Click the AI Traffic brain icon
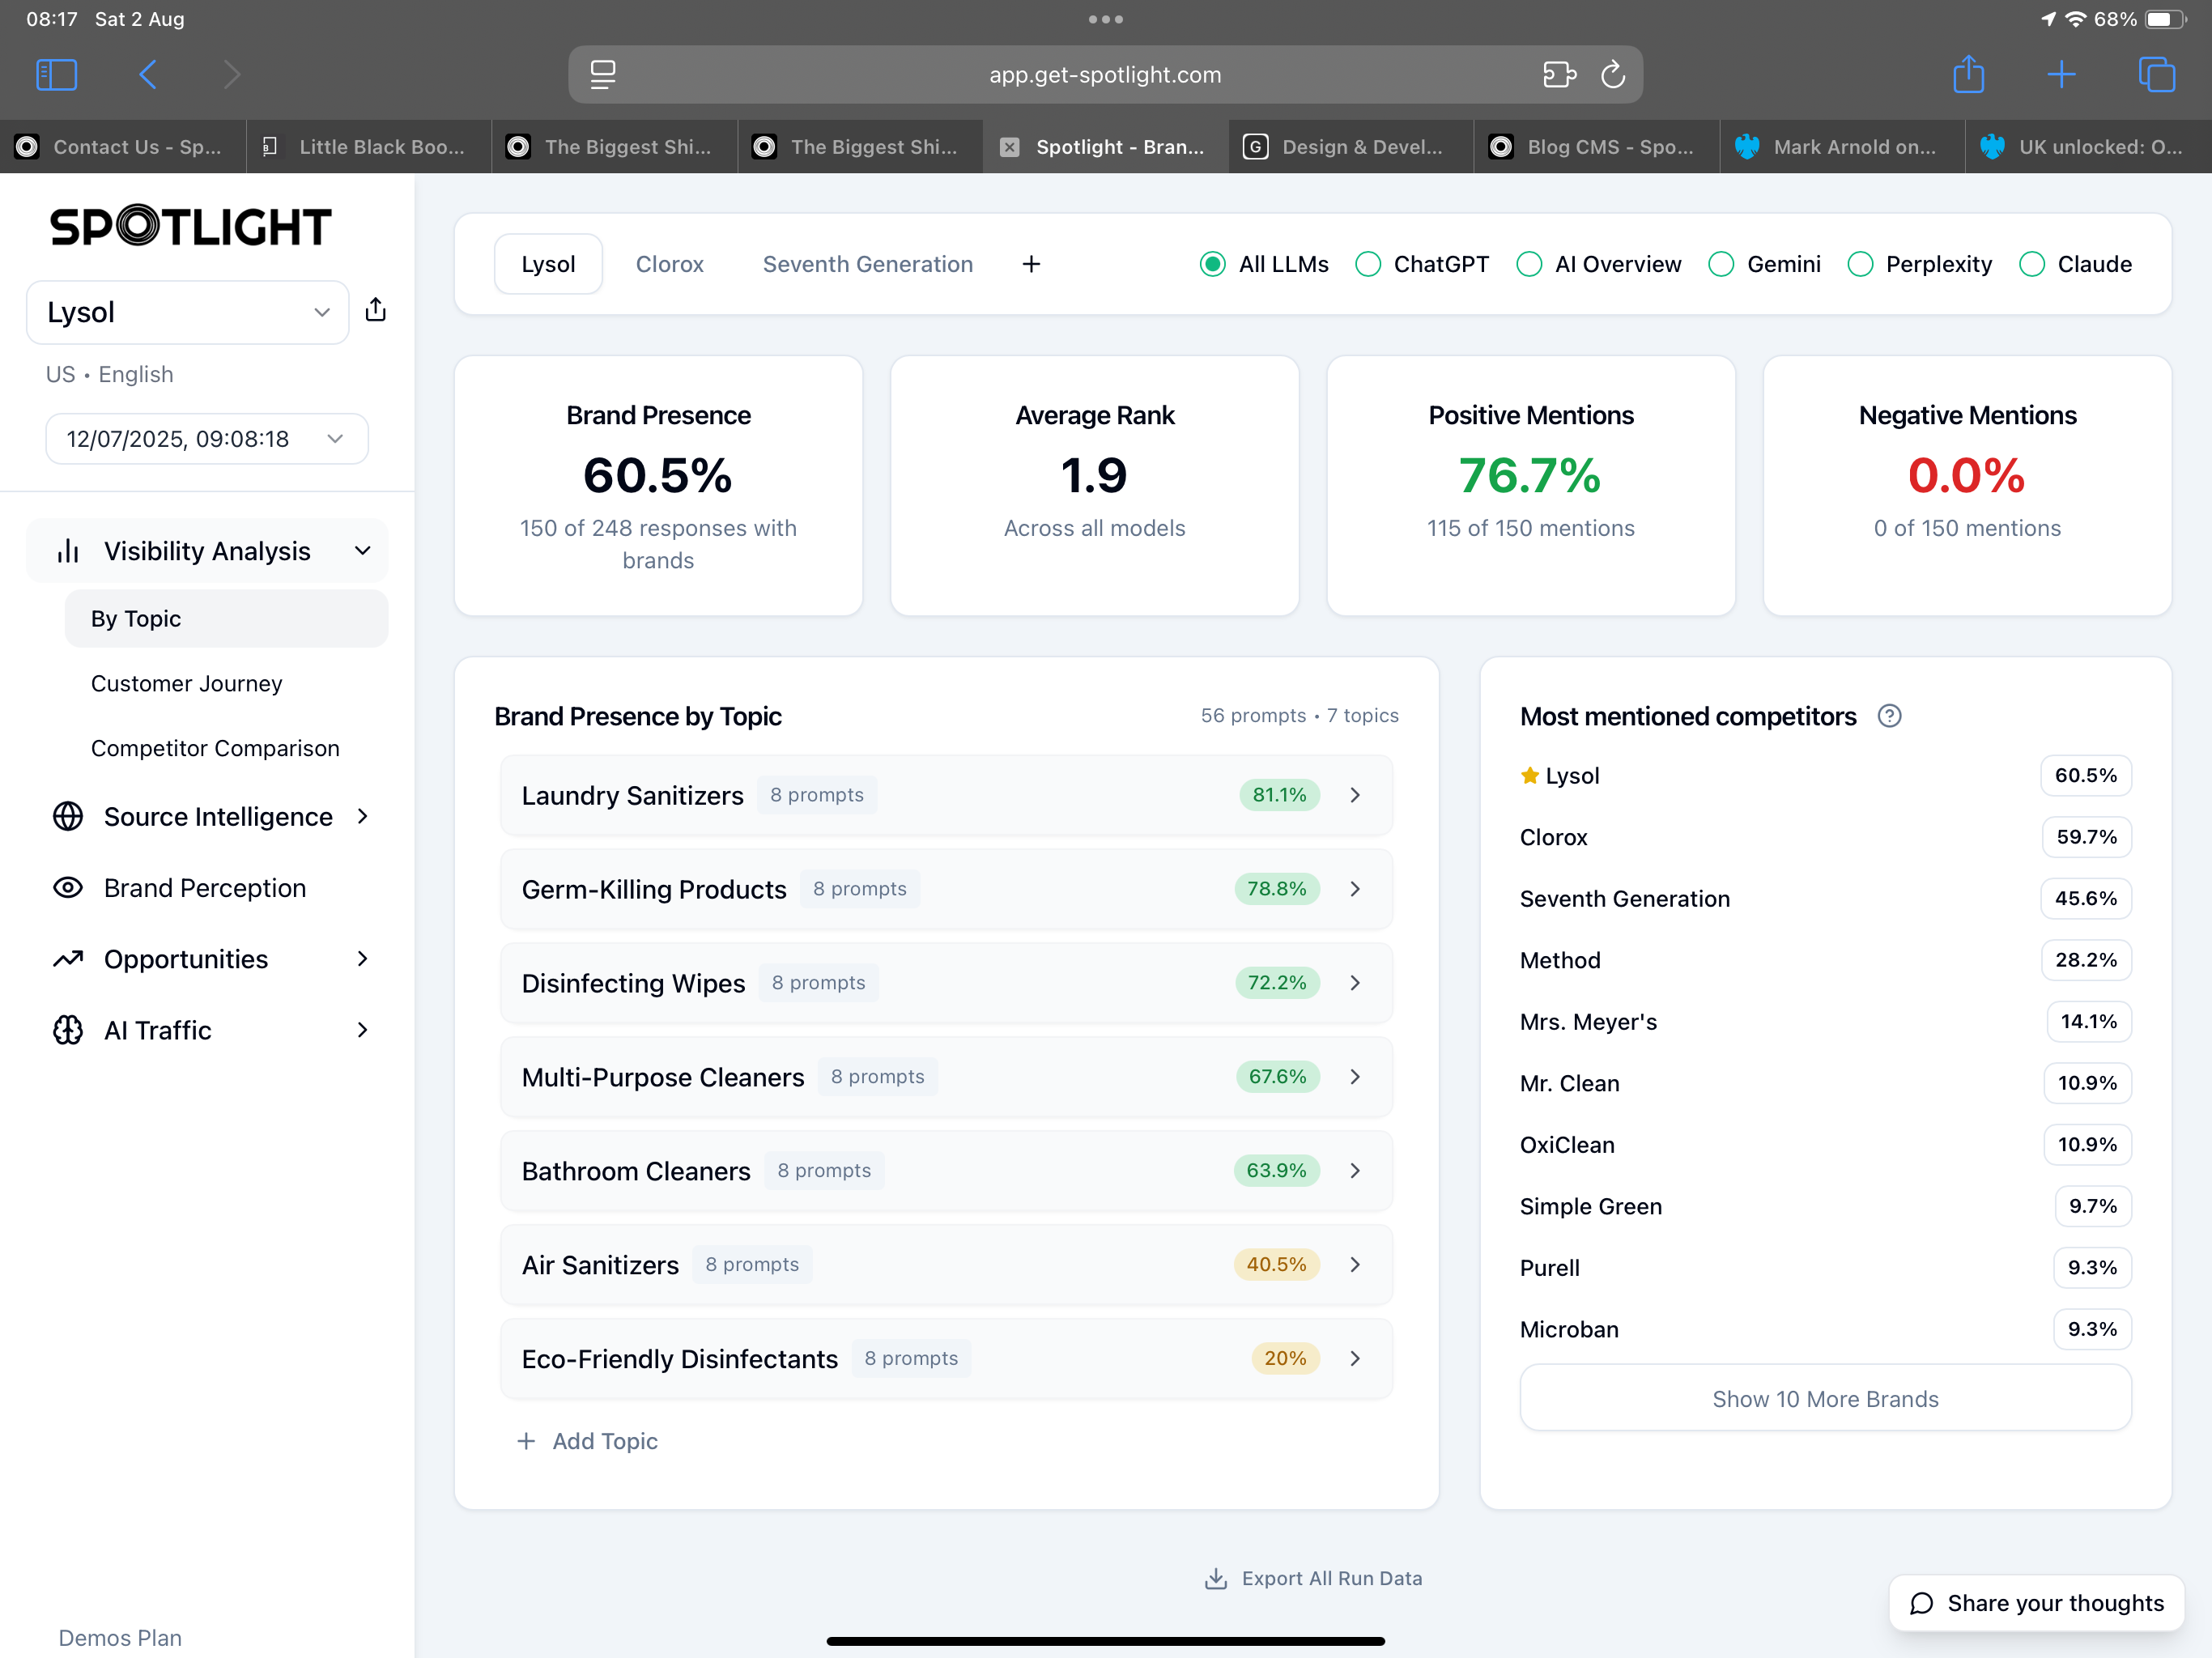The image size is (2212, 1658). (x=68, y=1030)
